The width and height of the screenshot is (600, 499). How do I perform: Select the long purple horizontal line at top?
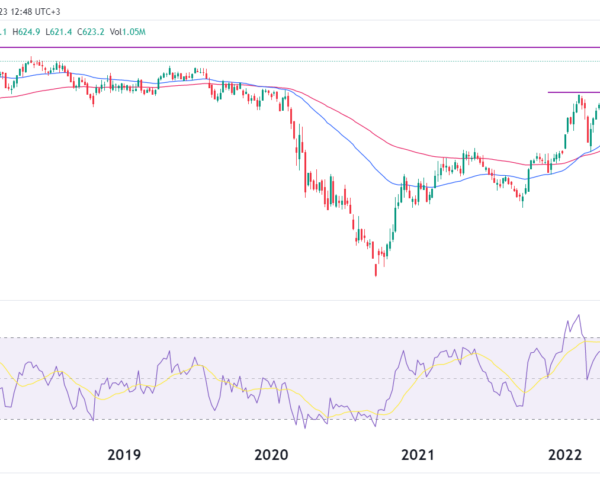300,47
